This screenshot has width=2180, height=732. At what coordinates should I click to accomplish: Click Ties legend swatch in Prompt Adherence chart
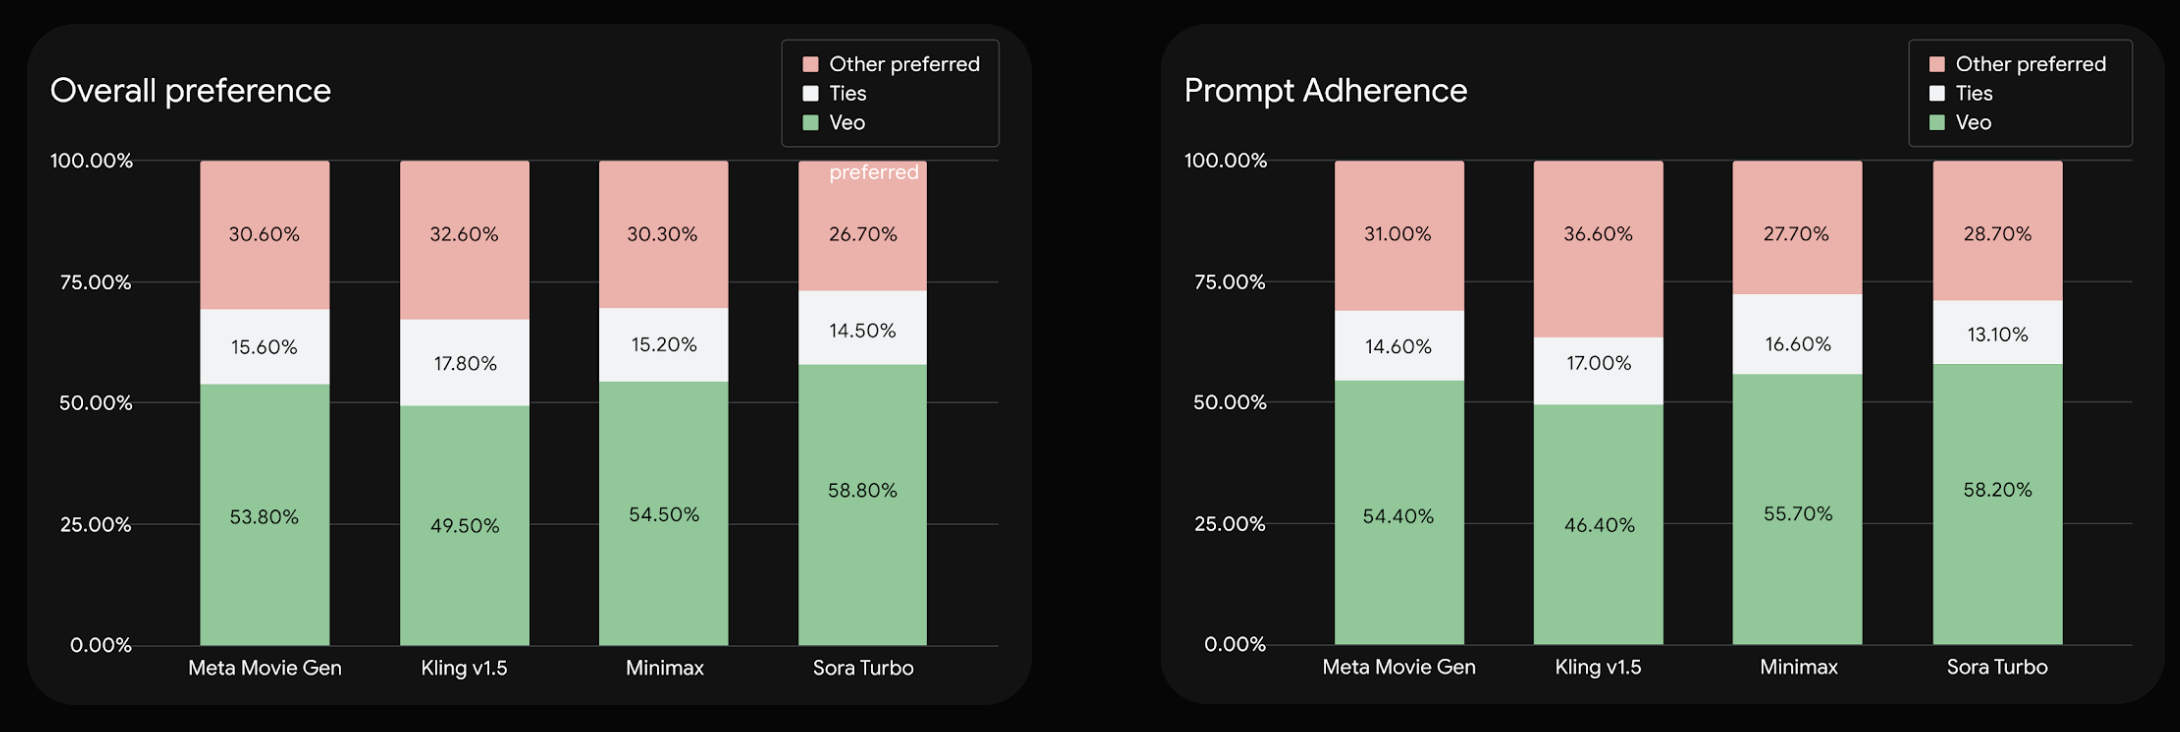1937,93
